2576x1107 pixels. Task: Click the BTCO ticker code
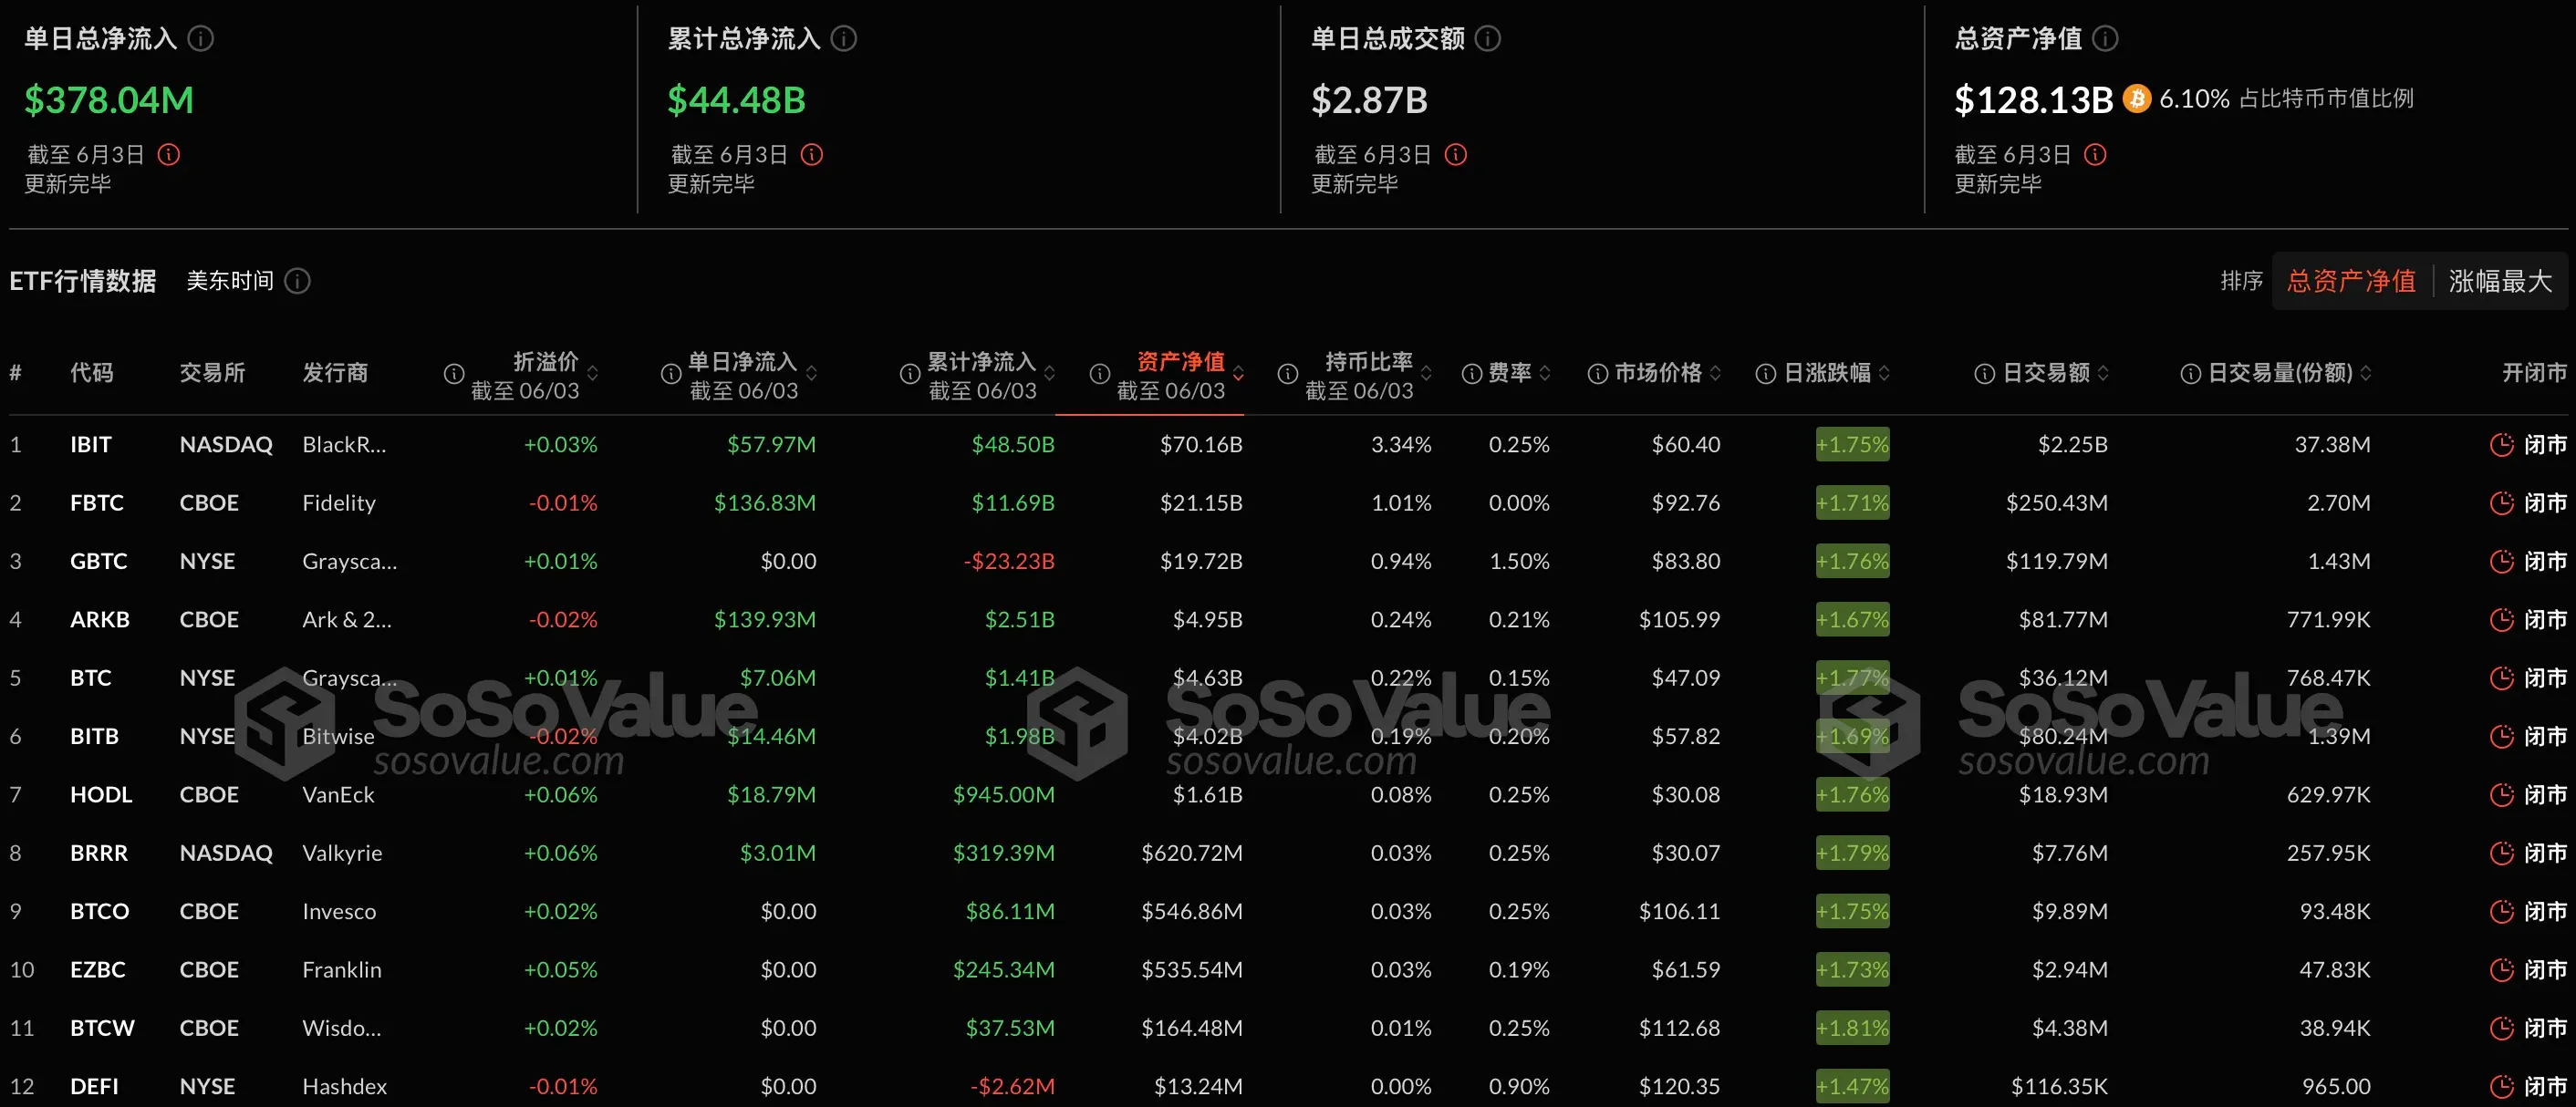99,912
